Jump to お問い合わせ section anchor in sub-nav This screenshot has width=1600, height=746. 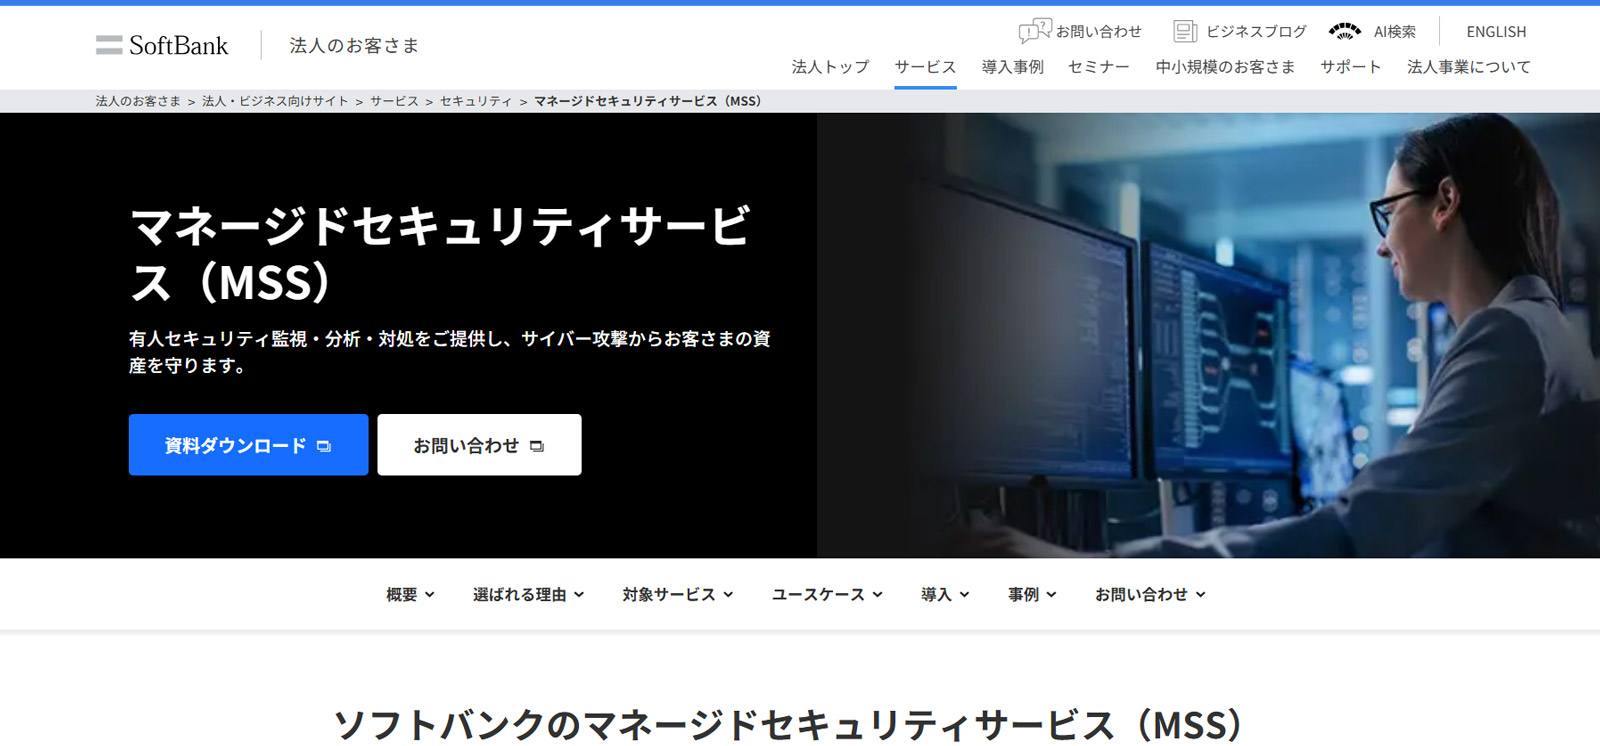click(1141, 594)
